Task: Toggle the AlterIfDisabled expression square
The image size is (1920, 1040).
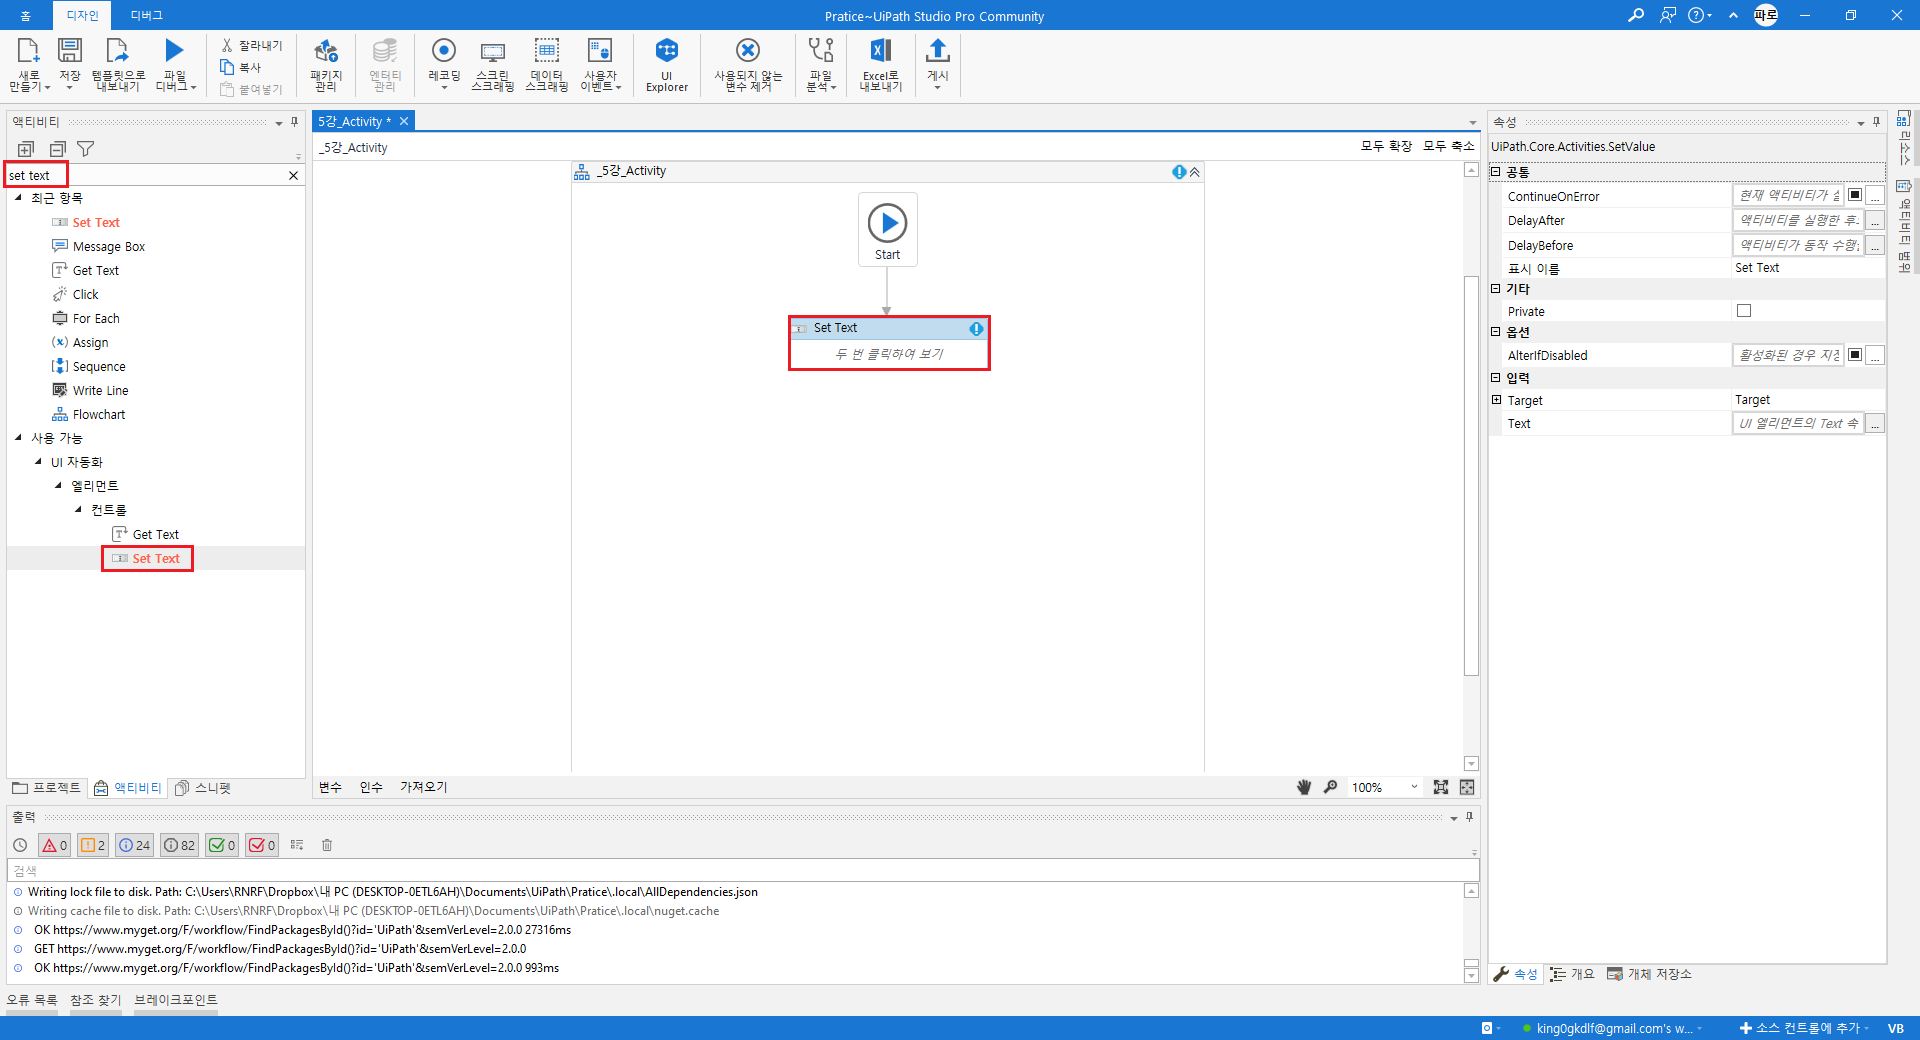Action: 1855,354
